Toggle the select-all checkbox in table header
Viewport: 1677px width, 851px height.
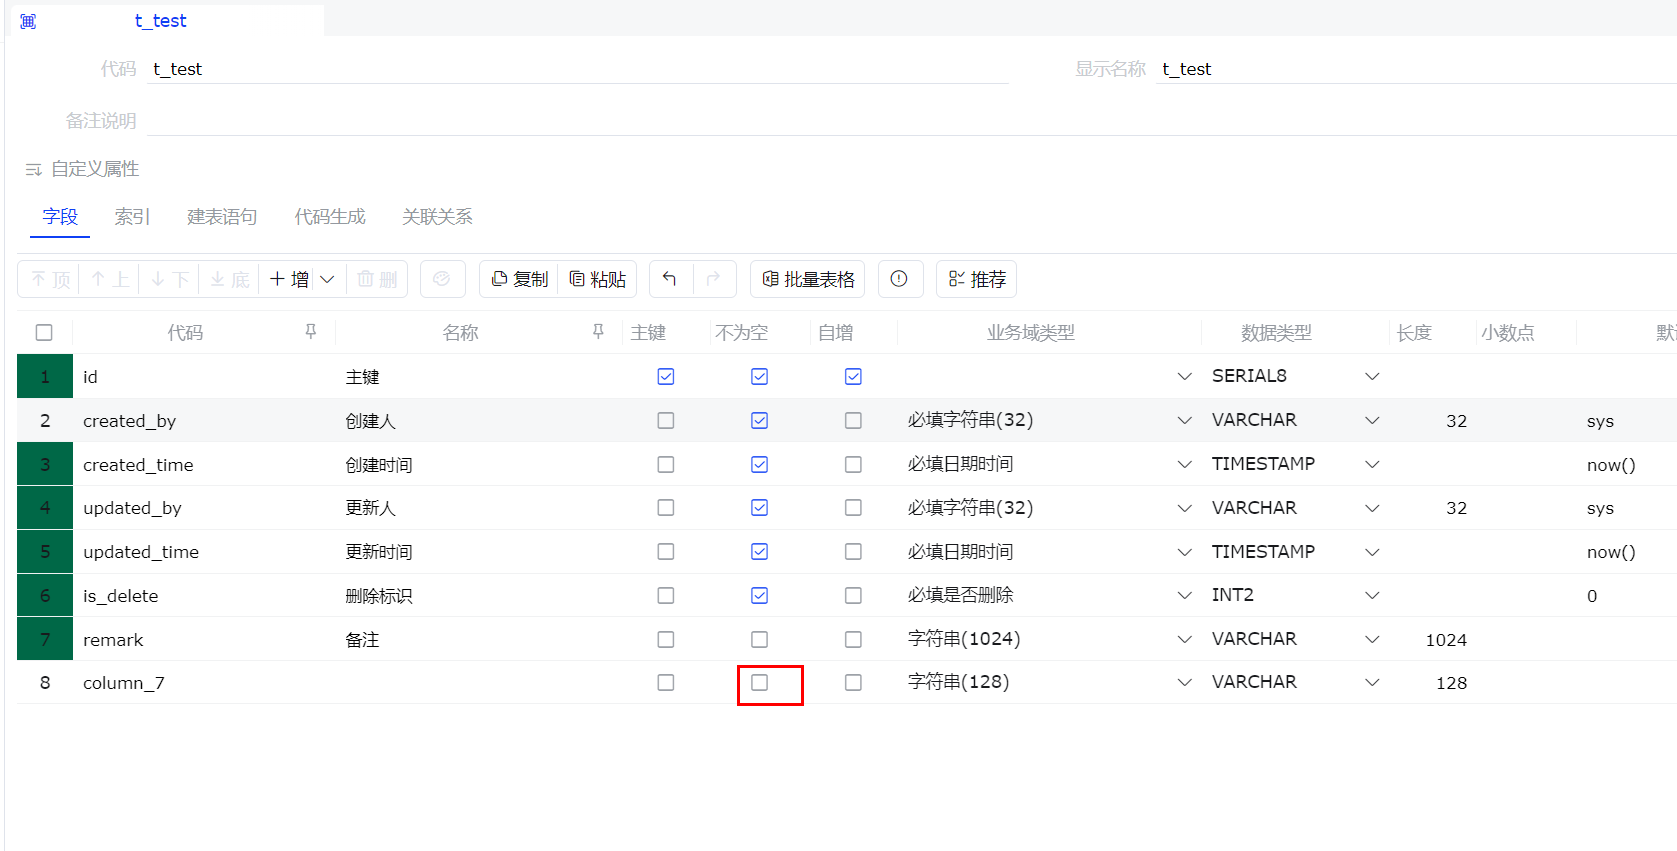point(44,333)
